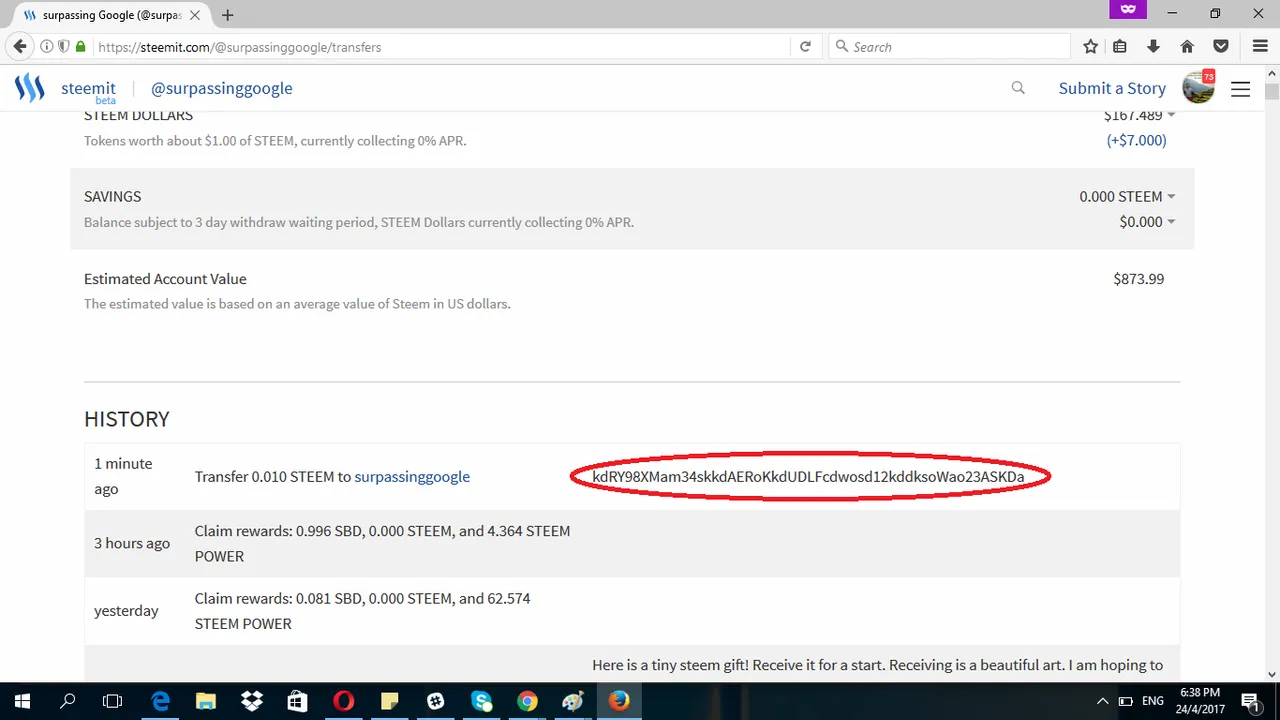Viewport: 1280px width, 720px height.
Task: Click 'Claim rewards: 0.996 SBD' history entry
Action: coord(382,543)
